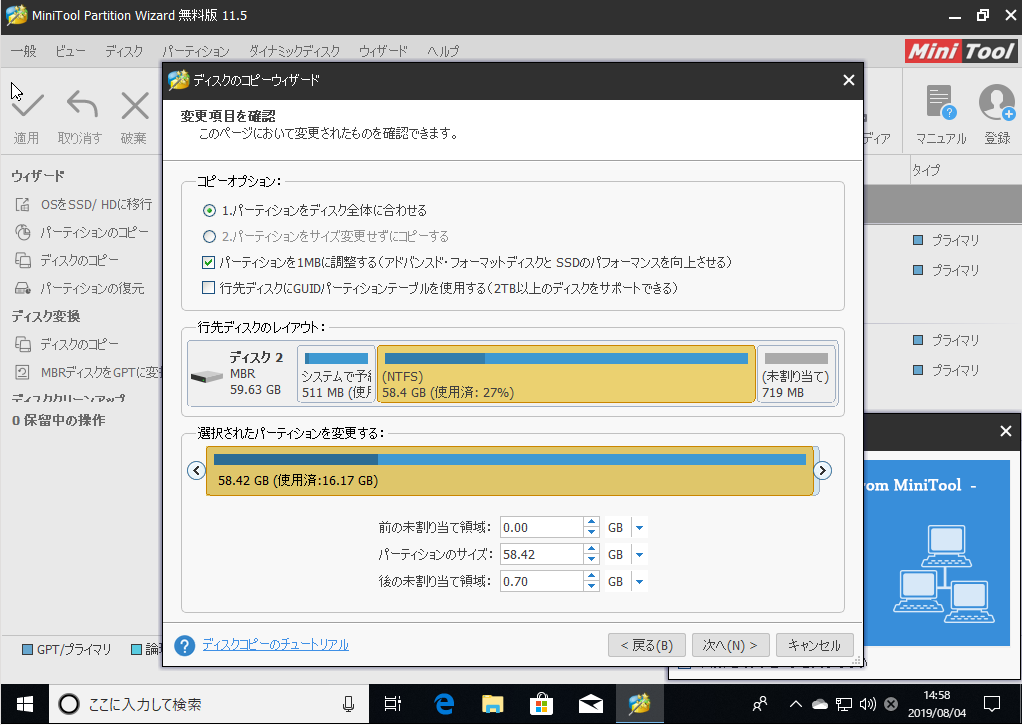The height and width of the screenshot is (725, 1022).
Task: Click the Discard (破棄) X icon
Action: [134, 105]
